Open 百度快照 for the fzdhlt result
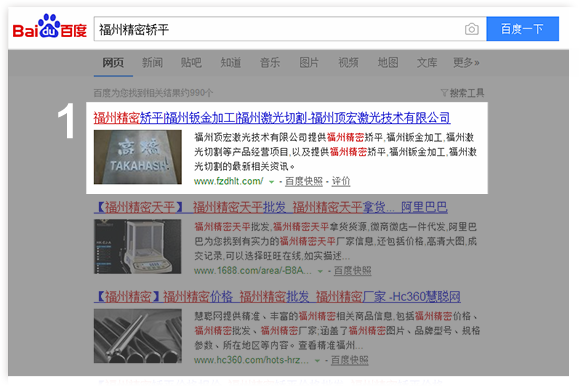The image size is (579, 386). pos(304,181)
